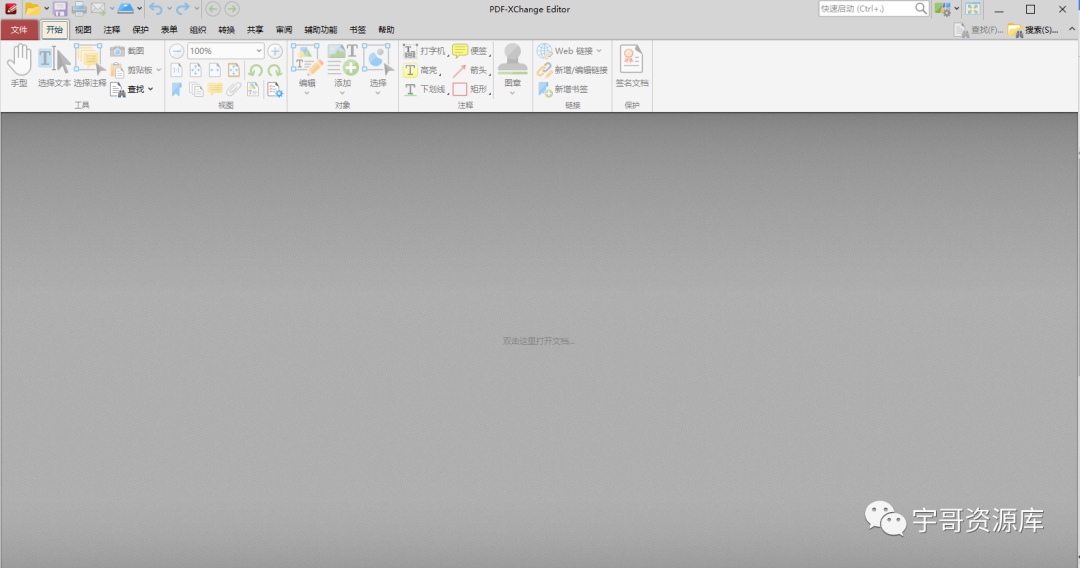This screenshot has height=568, width=1080.
Task: Click the blue redo arrow
Action: pos(183,9)
